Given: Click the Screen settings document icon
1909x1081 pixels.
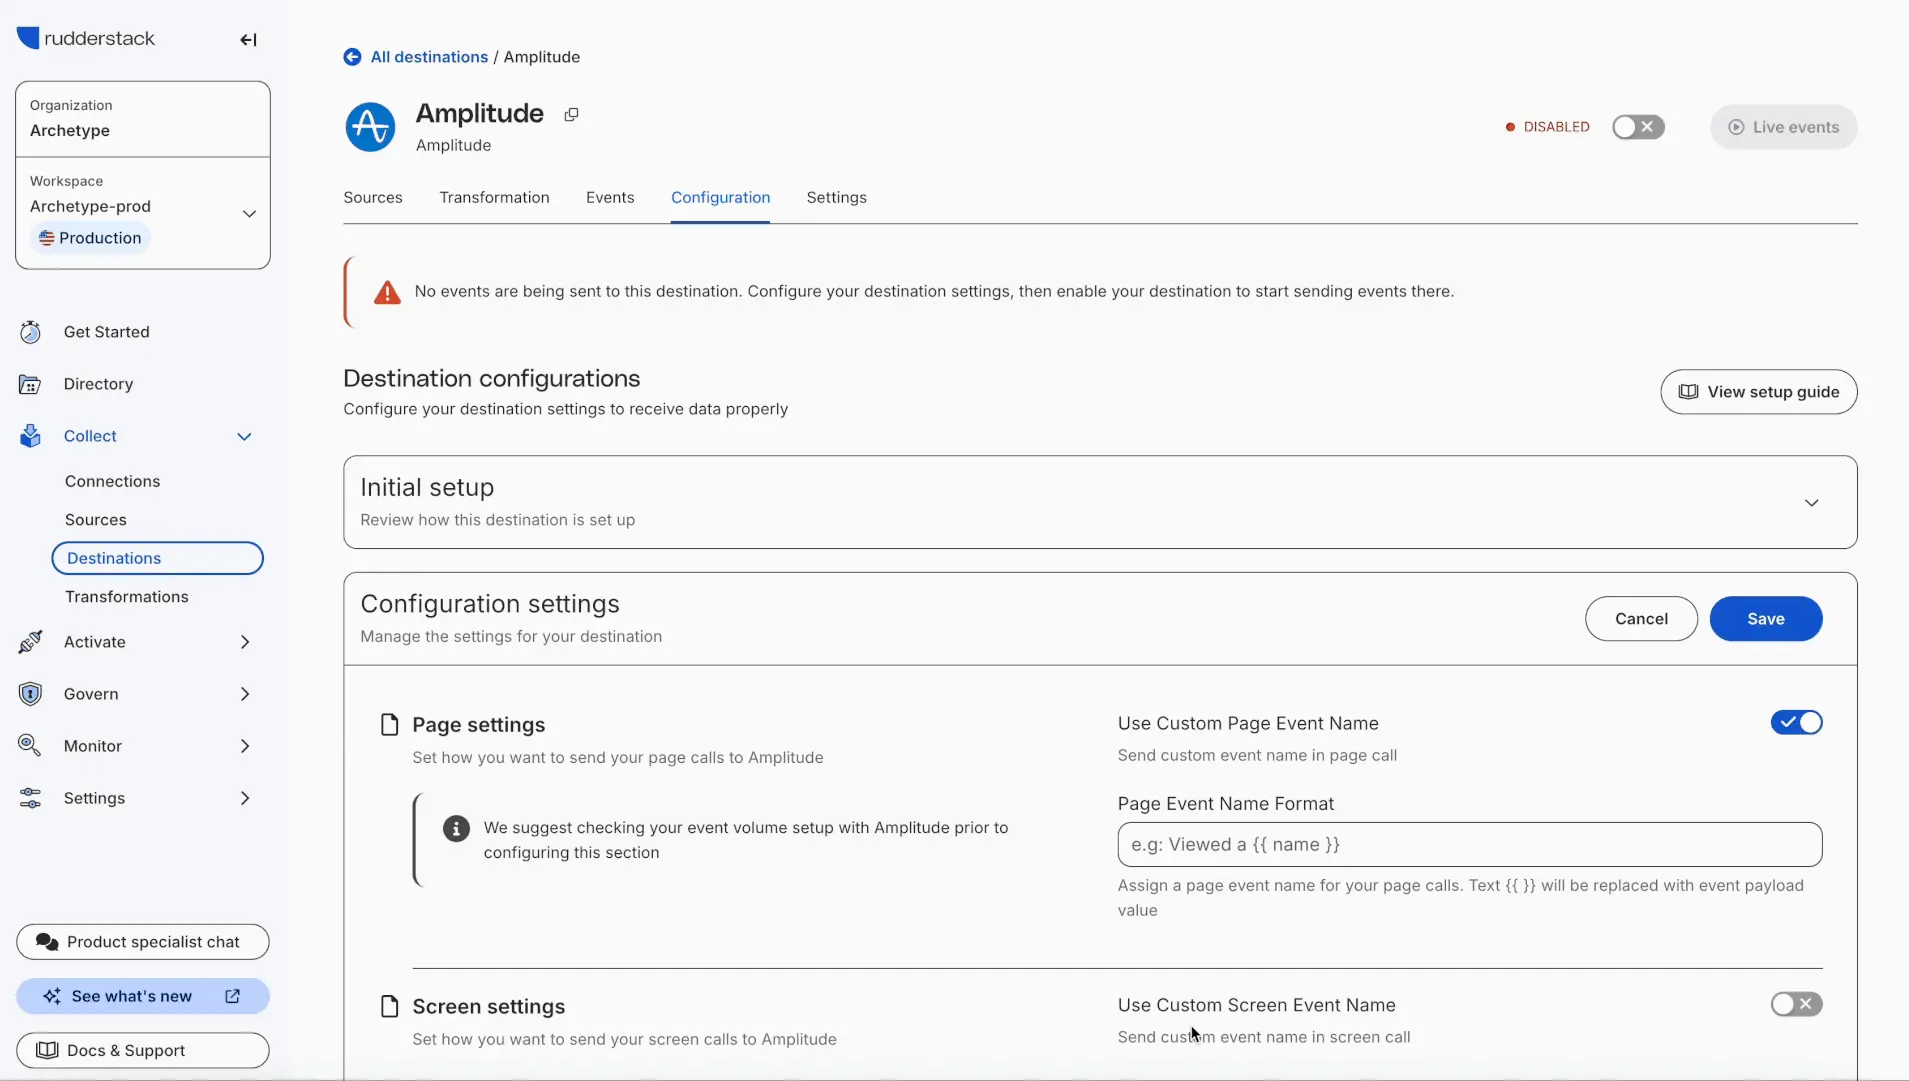Looking at the screenshot, I should (x=390, y=1006).
